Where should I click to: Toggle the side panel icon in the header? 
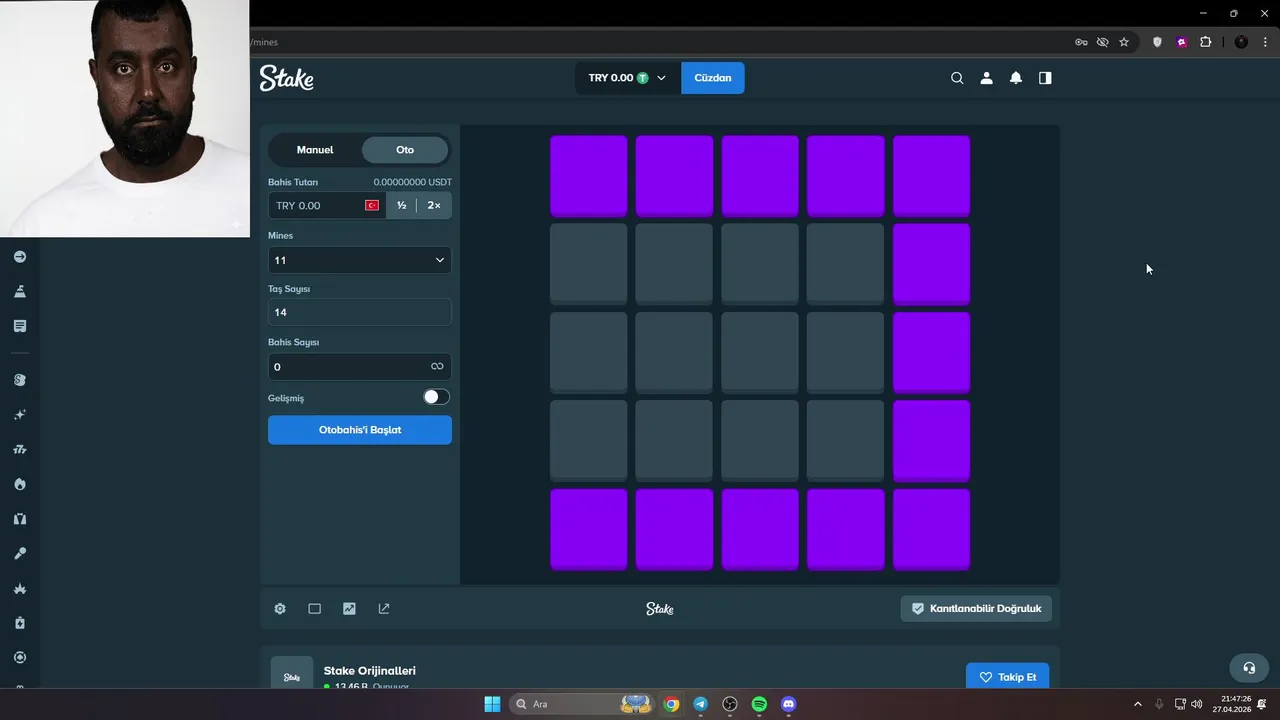pos(1045,78)
